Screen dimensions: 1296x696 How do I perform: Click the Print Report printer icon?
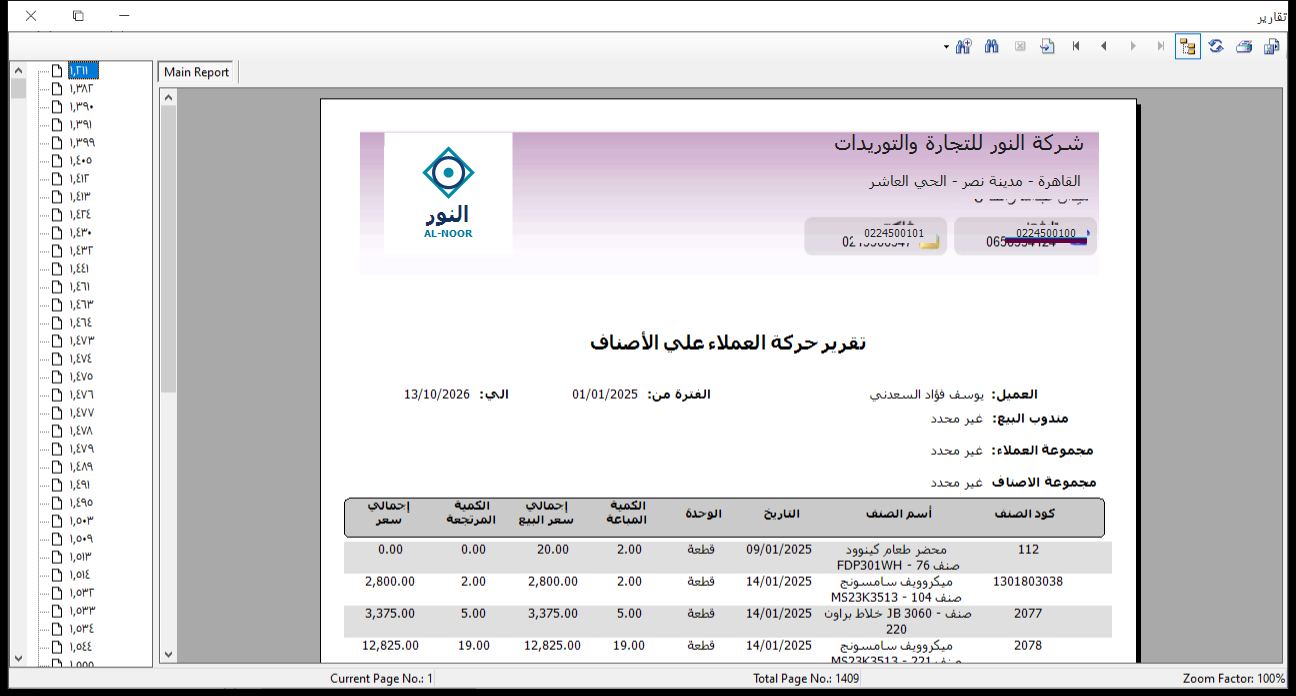(1244, 46)
